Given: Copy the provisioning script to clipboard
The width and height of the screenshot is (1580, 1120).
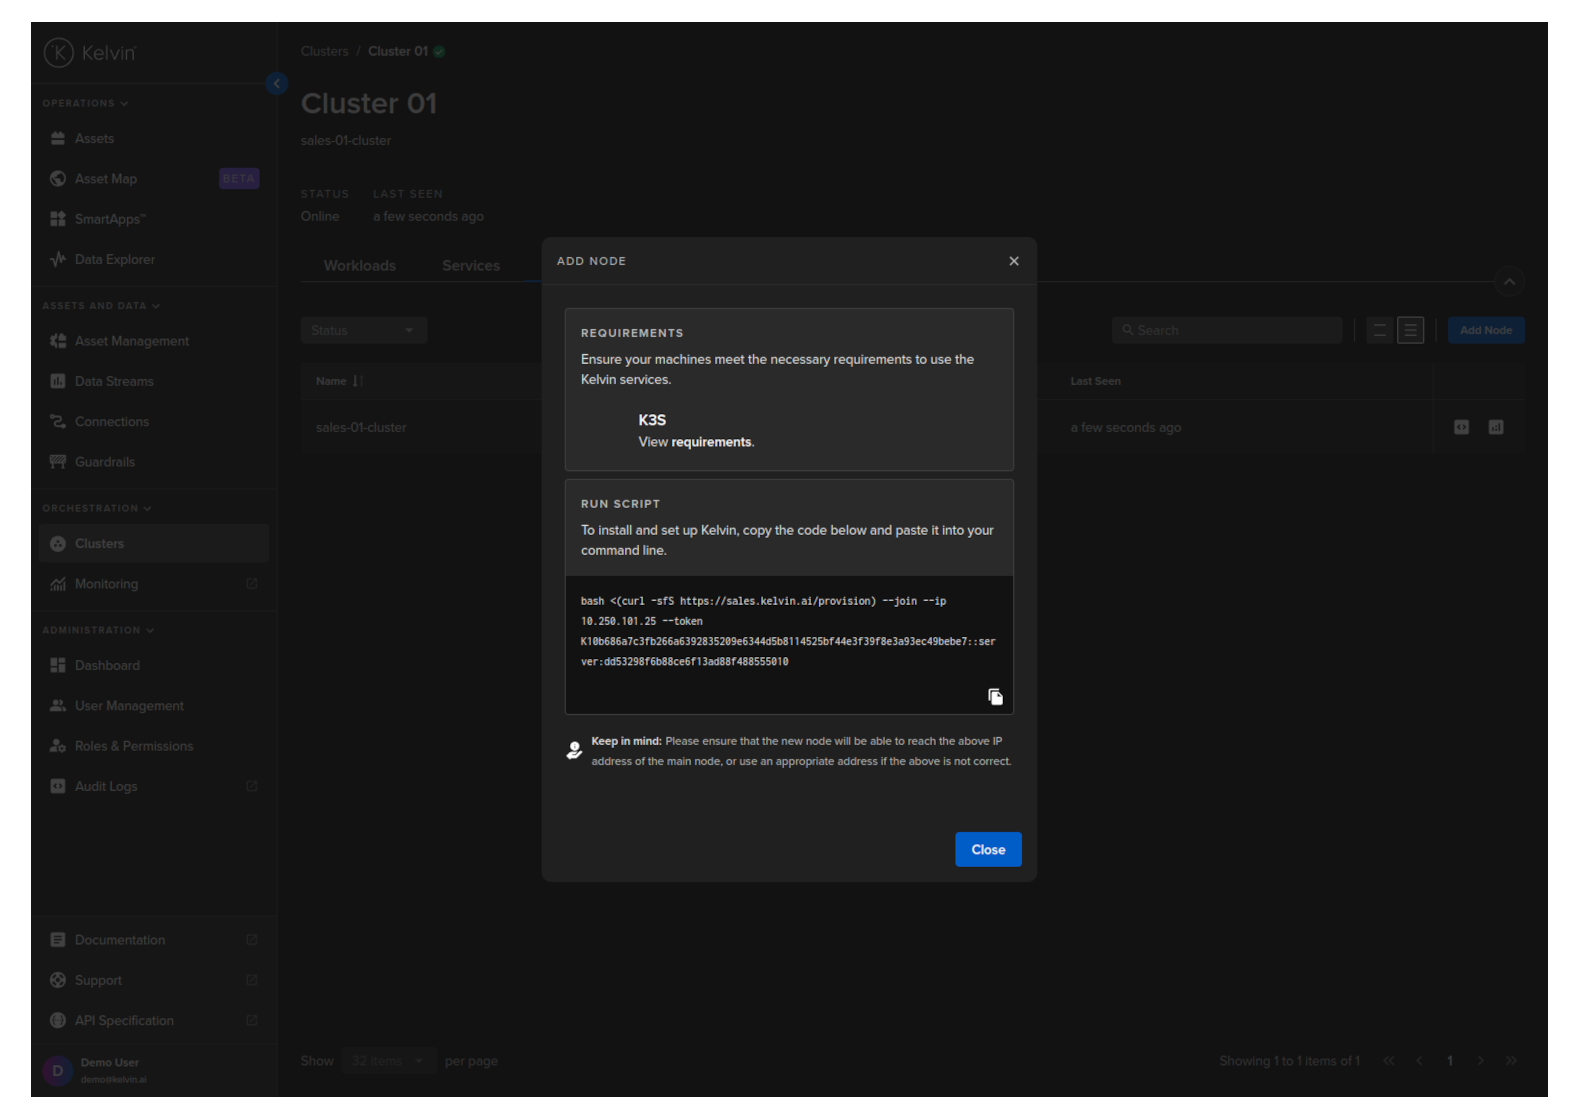Looking at the screenshot, I should (x=995, y=697).
